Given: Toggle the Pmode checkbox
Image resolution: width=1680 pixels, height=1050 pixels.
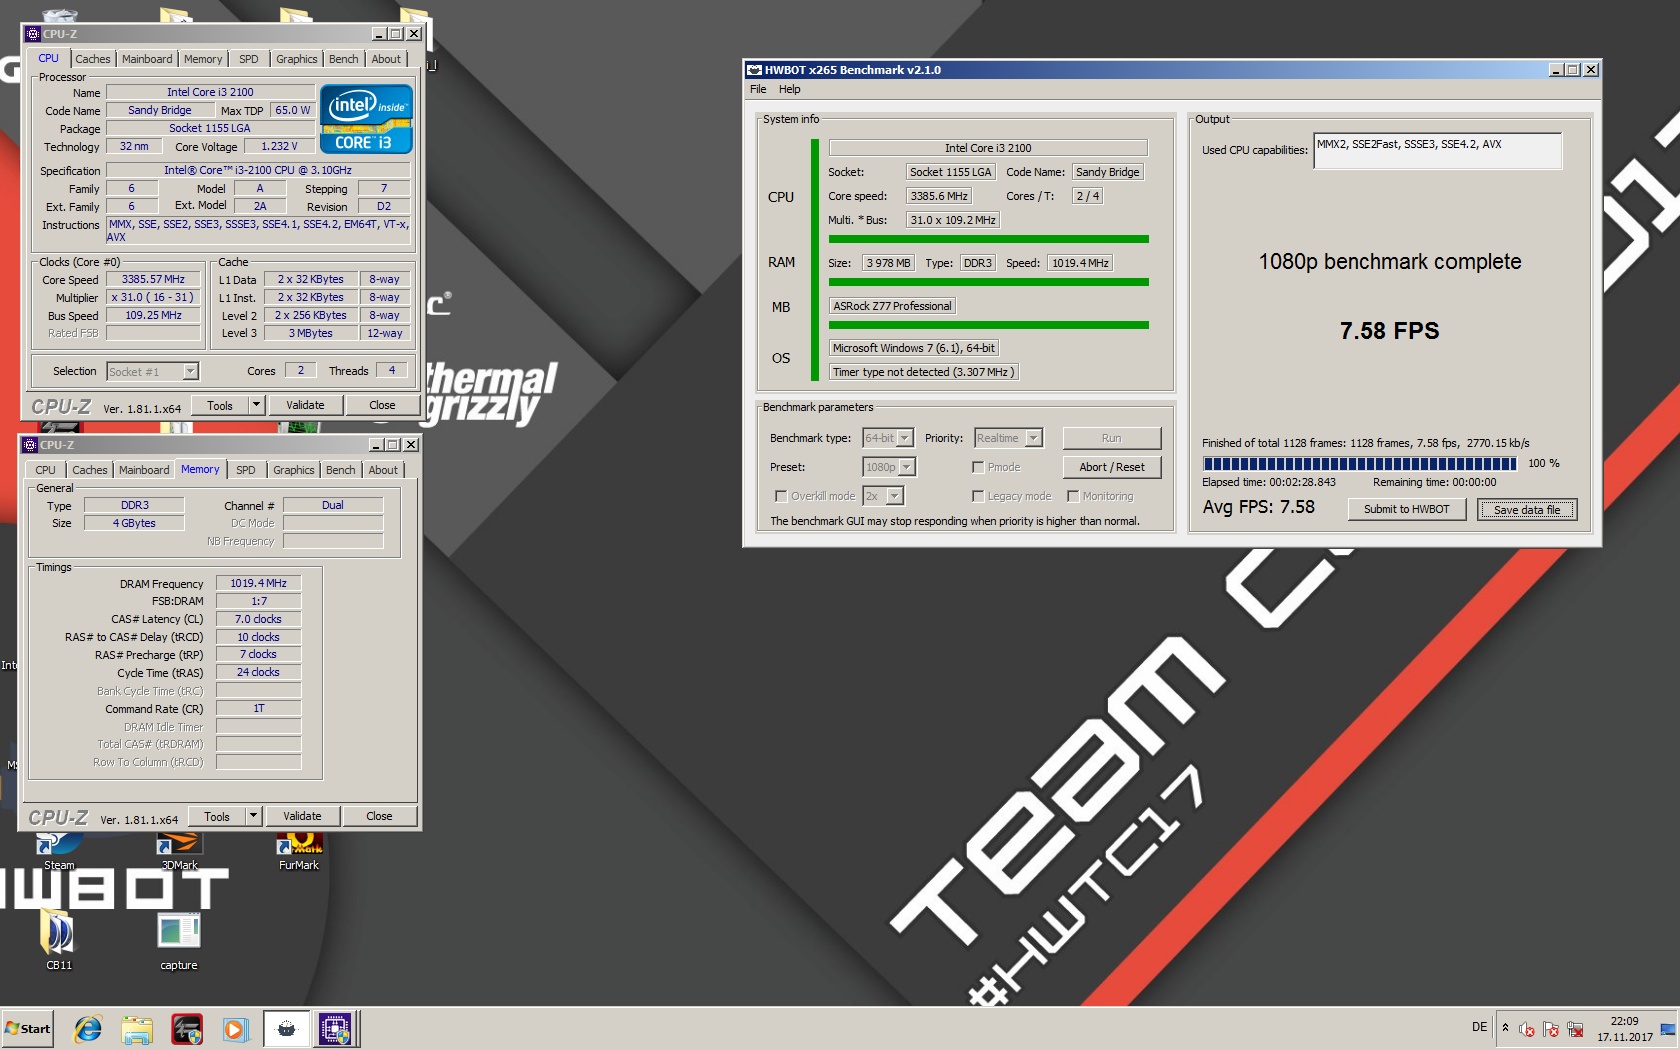Looking at the screenshot, I should (x=978, y=467).
